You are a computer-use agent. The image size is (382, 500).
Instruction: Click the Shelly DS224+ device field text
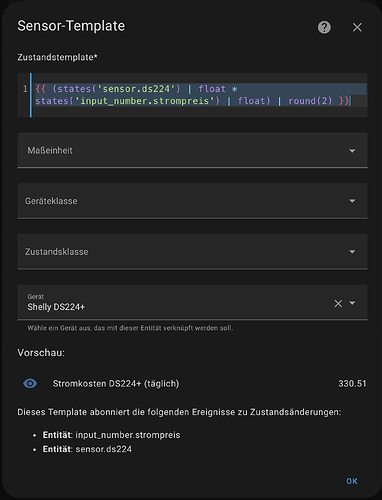tap(56, 307)
